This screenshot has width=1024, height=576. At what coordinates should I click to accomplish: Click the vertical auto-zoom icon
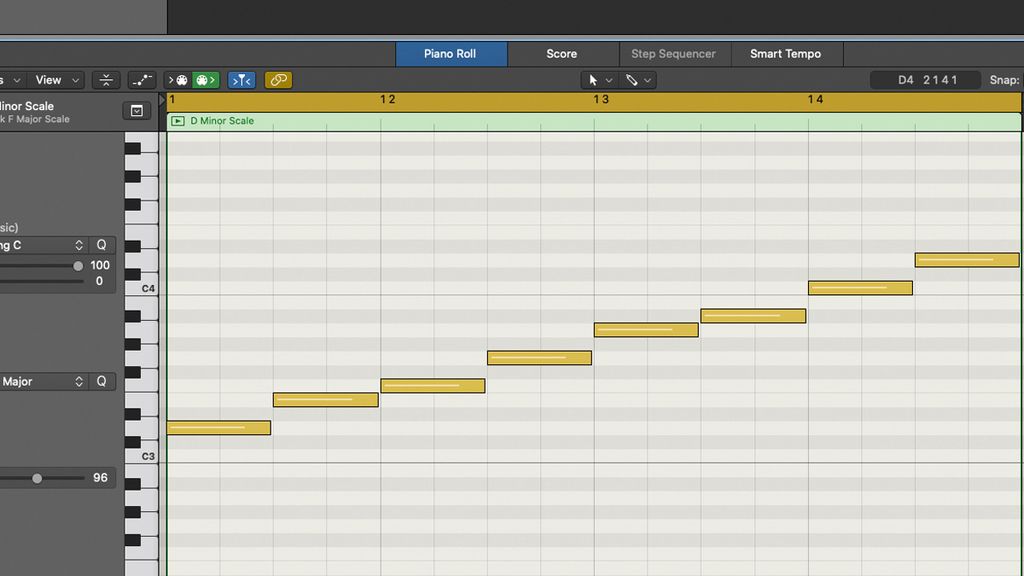click(107, 79)
